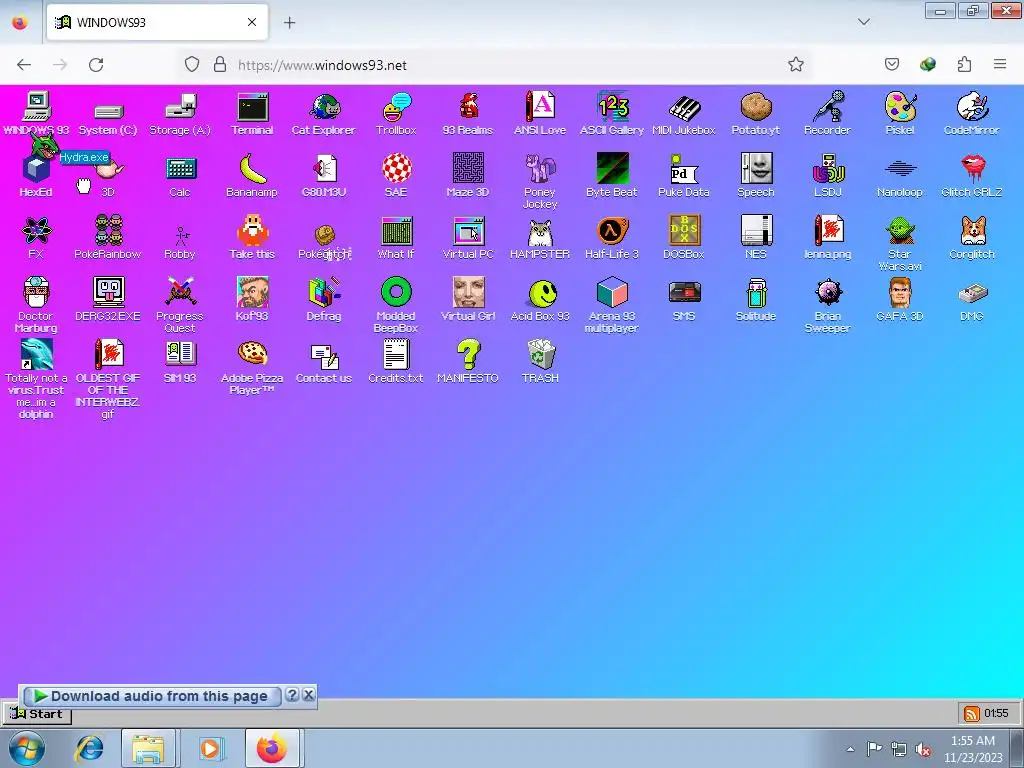This screenshot has width=1024, height=768.
Task: Launch the Piskel palette icon
Action: pyautogui.click(x=899, y=107)
